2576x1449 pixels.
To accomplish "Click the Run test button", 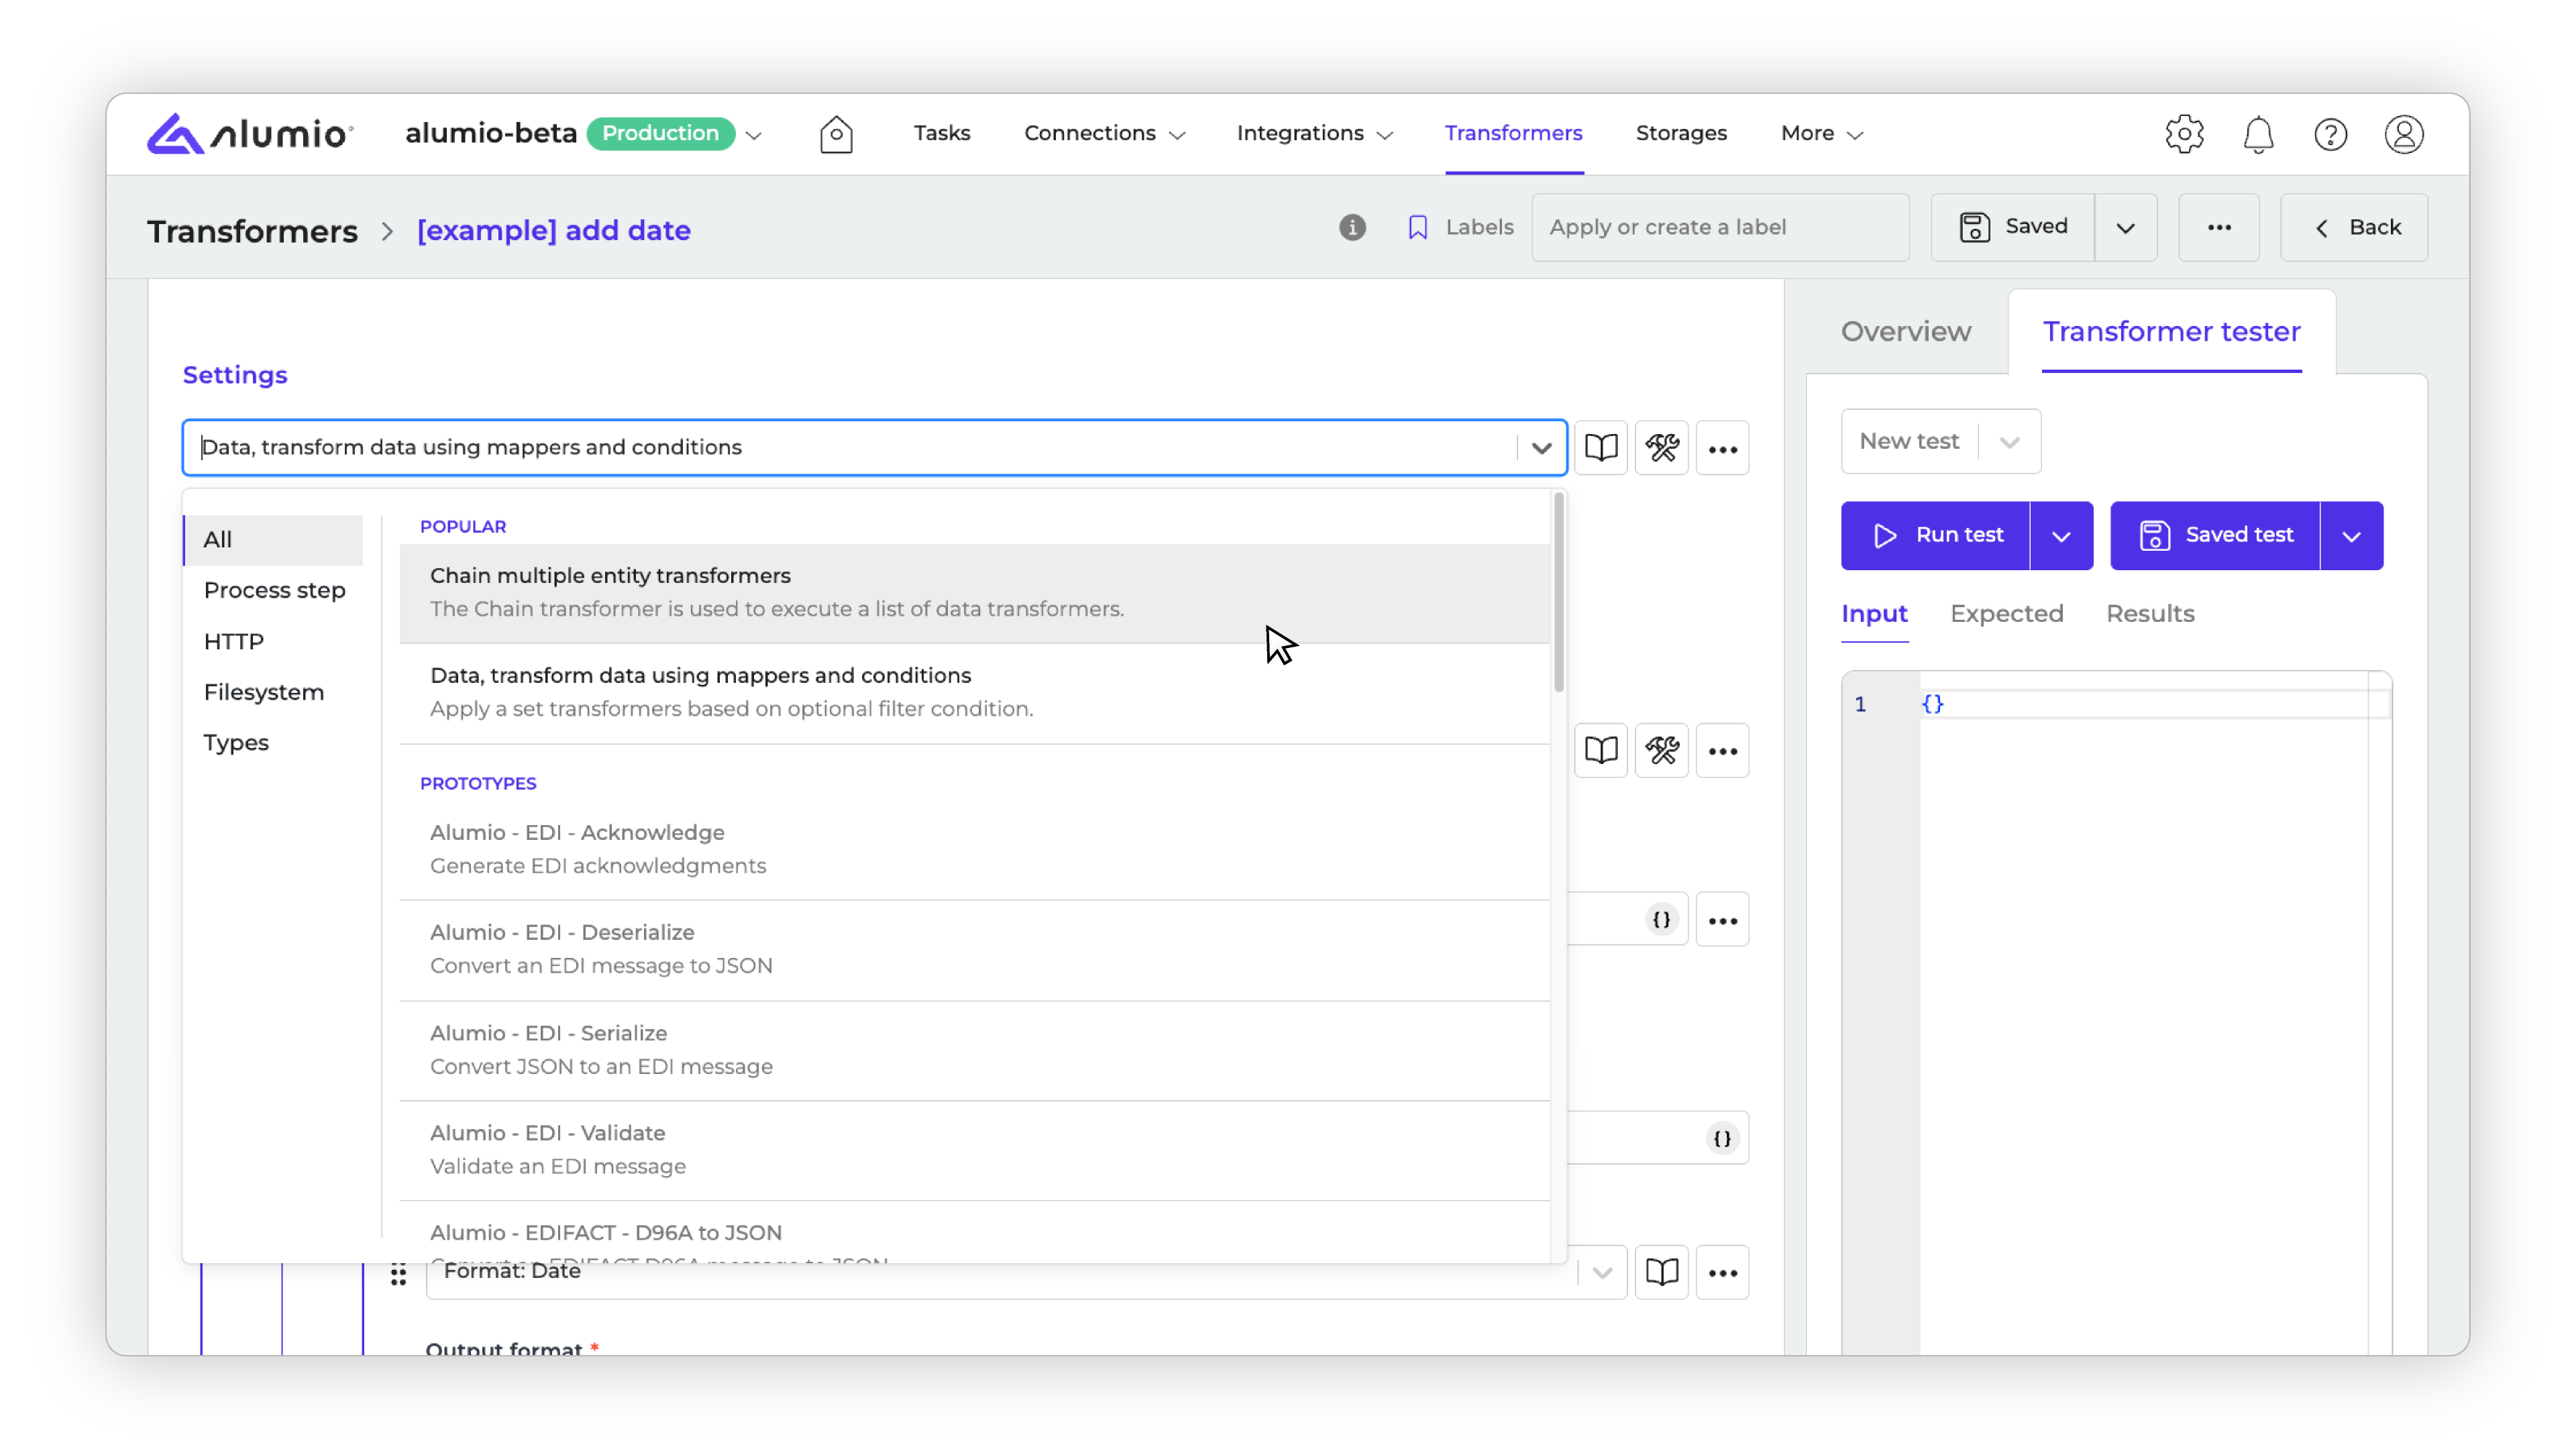I will pos(1935,536).
